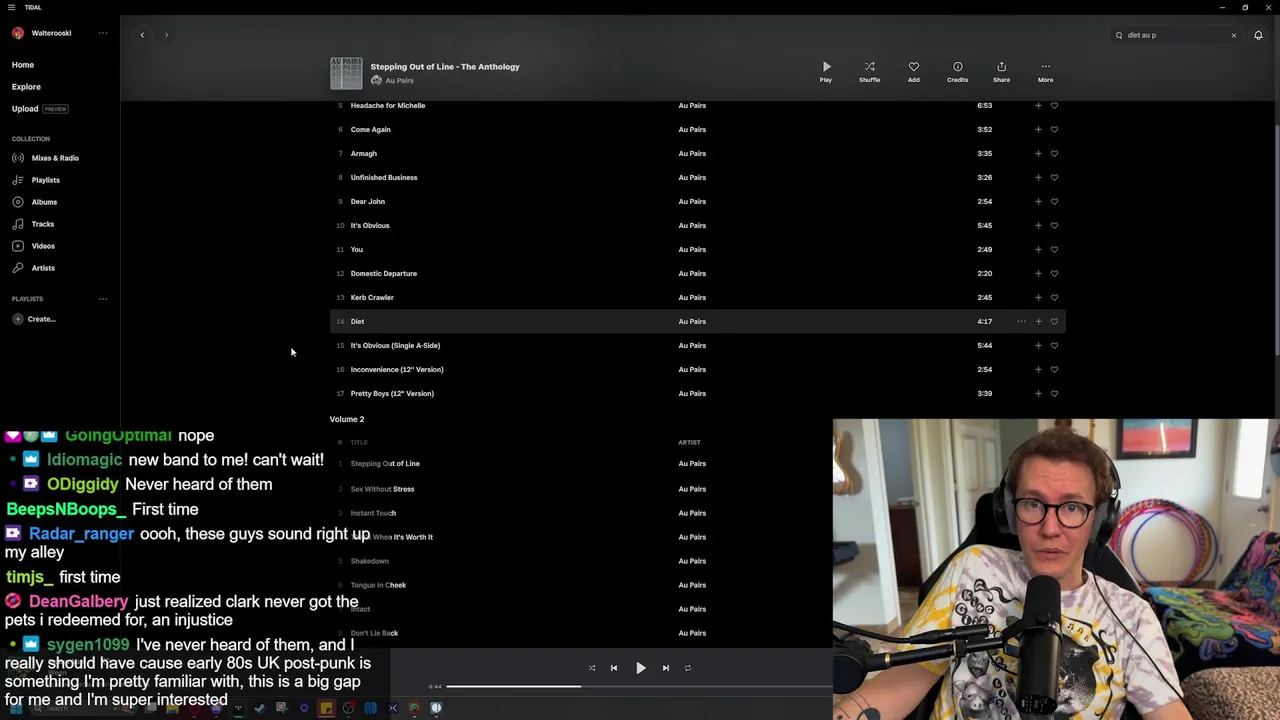Add Come Again to playlist
The image size is (1280, 720).
pos(1038,129)
